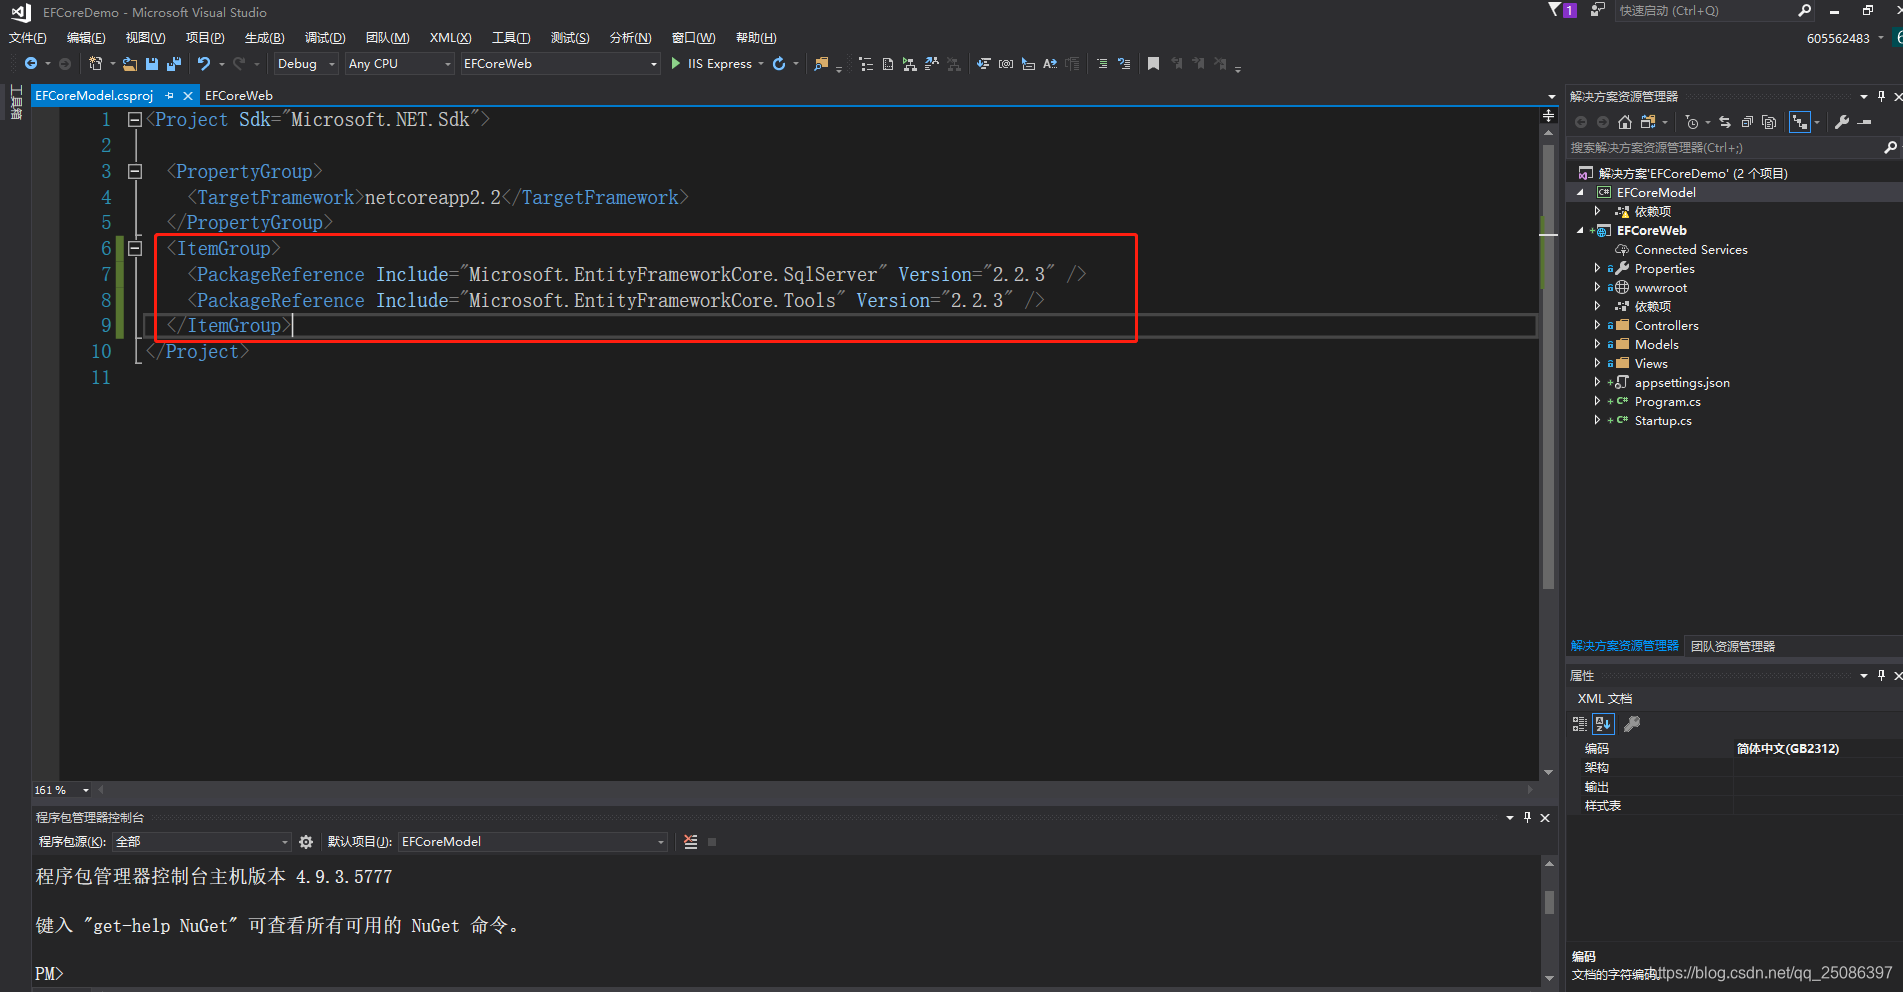Toggle auto-hide pin on Package Manager Console
The height and width of the screenshot is (992, 1903).
point(1527,818)
